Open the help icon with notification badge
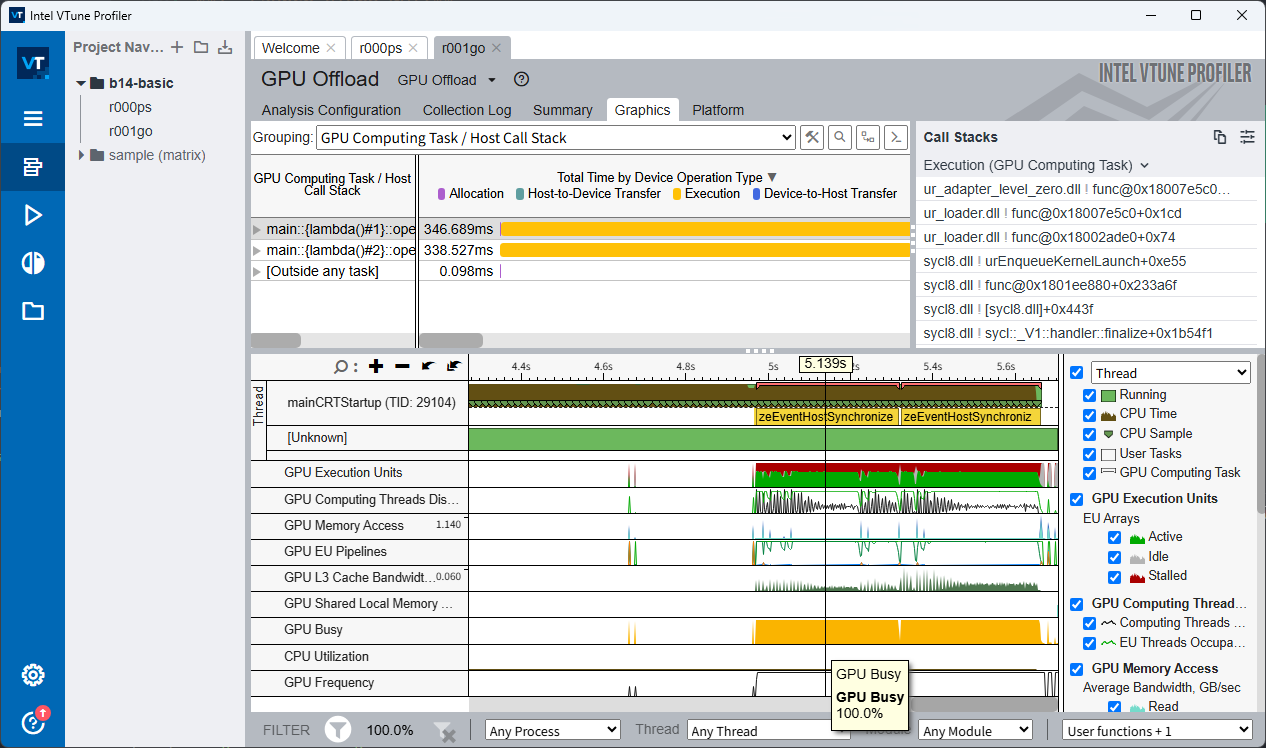The width and height of the screenshot is (1266, 748). coord(33,721)
